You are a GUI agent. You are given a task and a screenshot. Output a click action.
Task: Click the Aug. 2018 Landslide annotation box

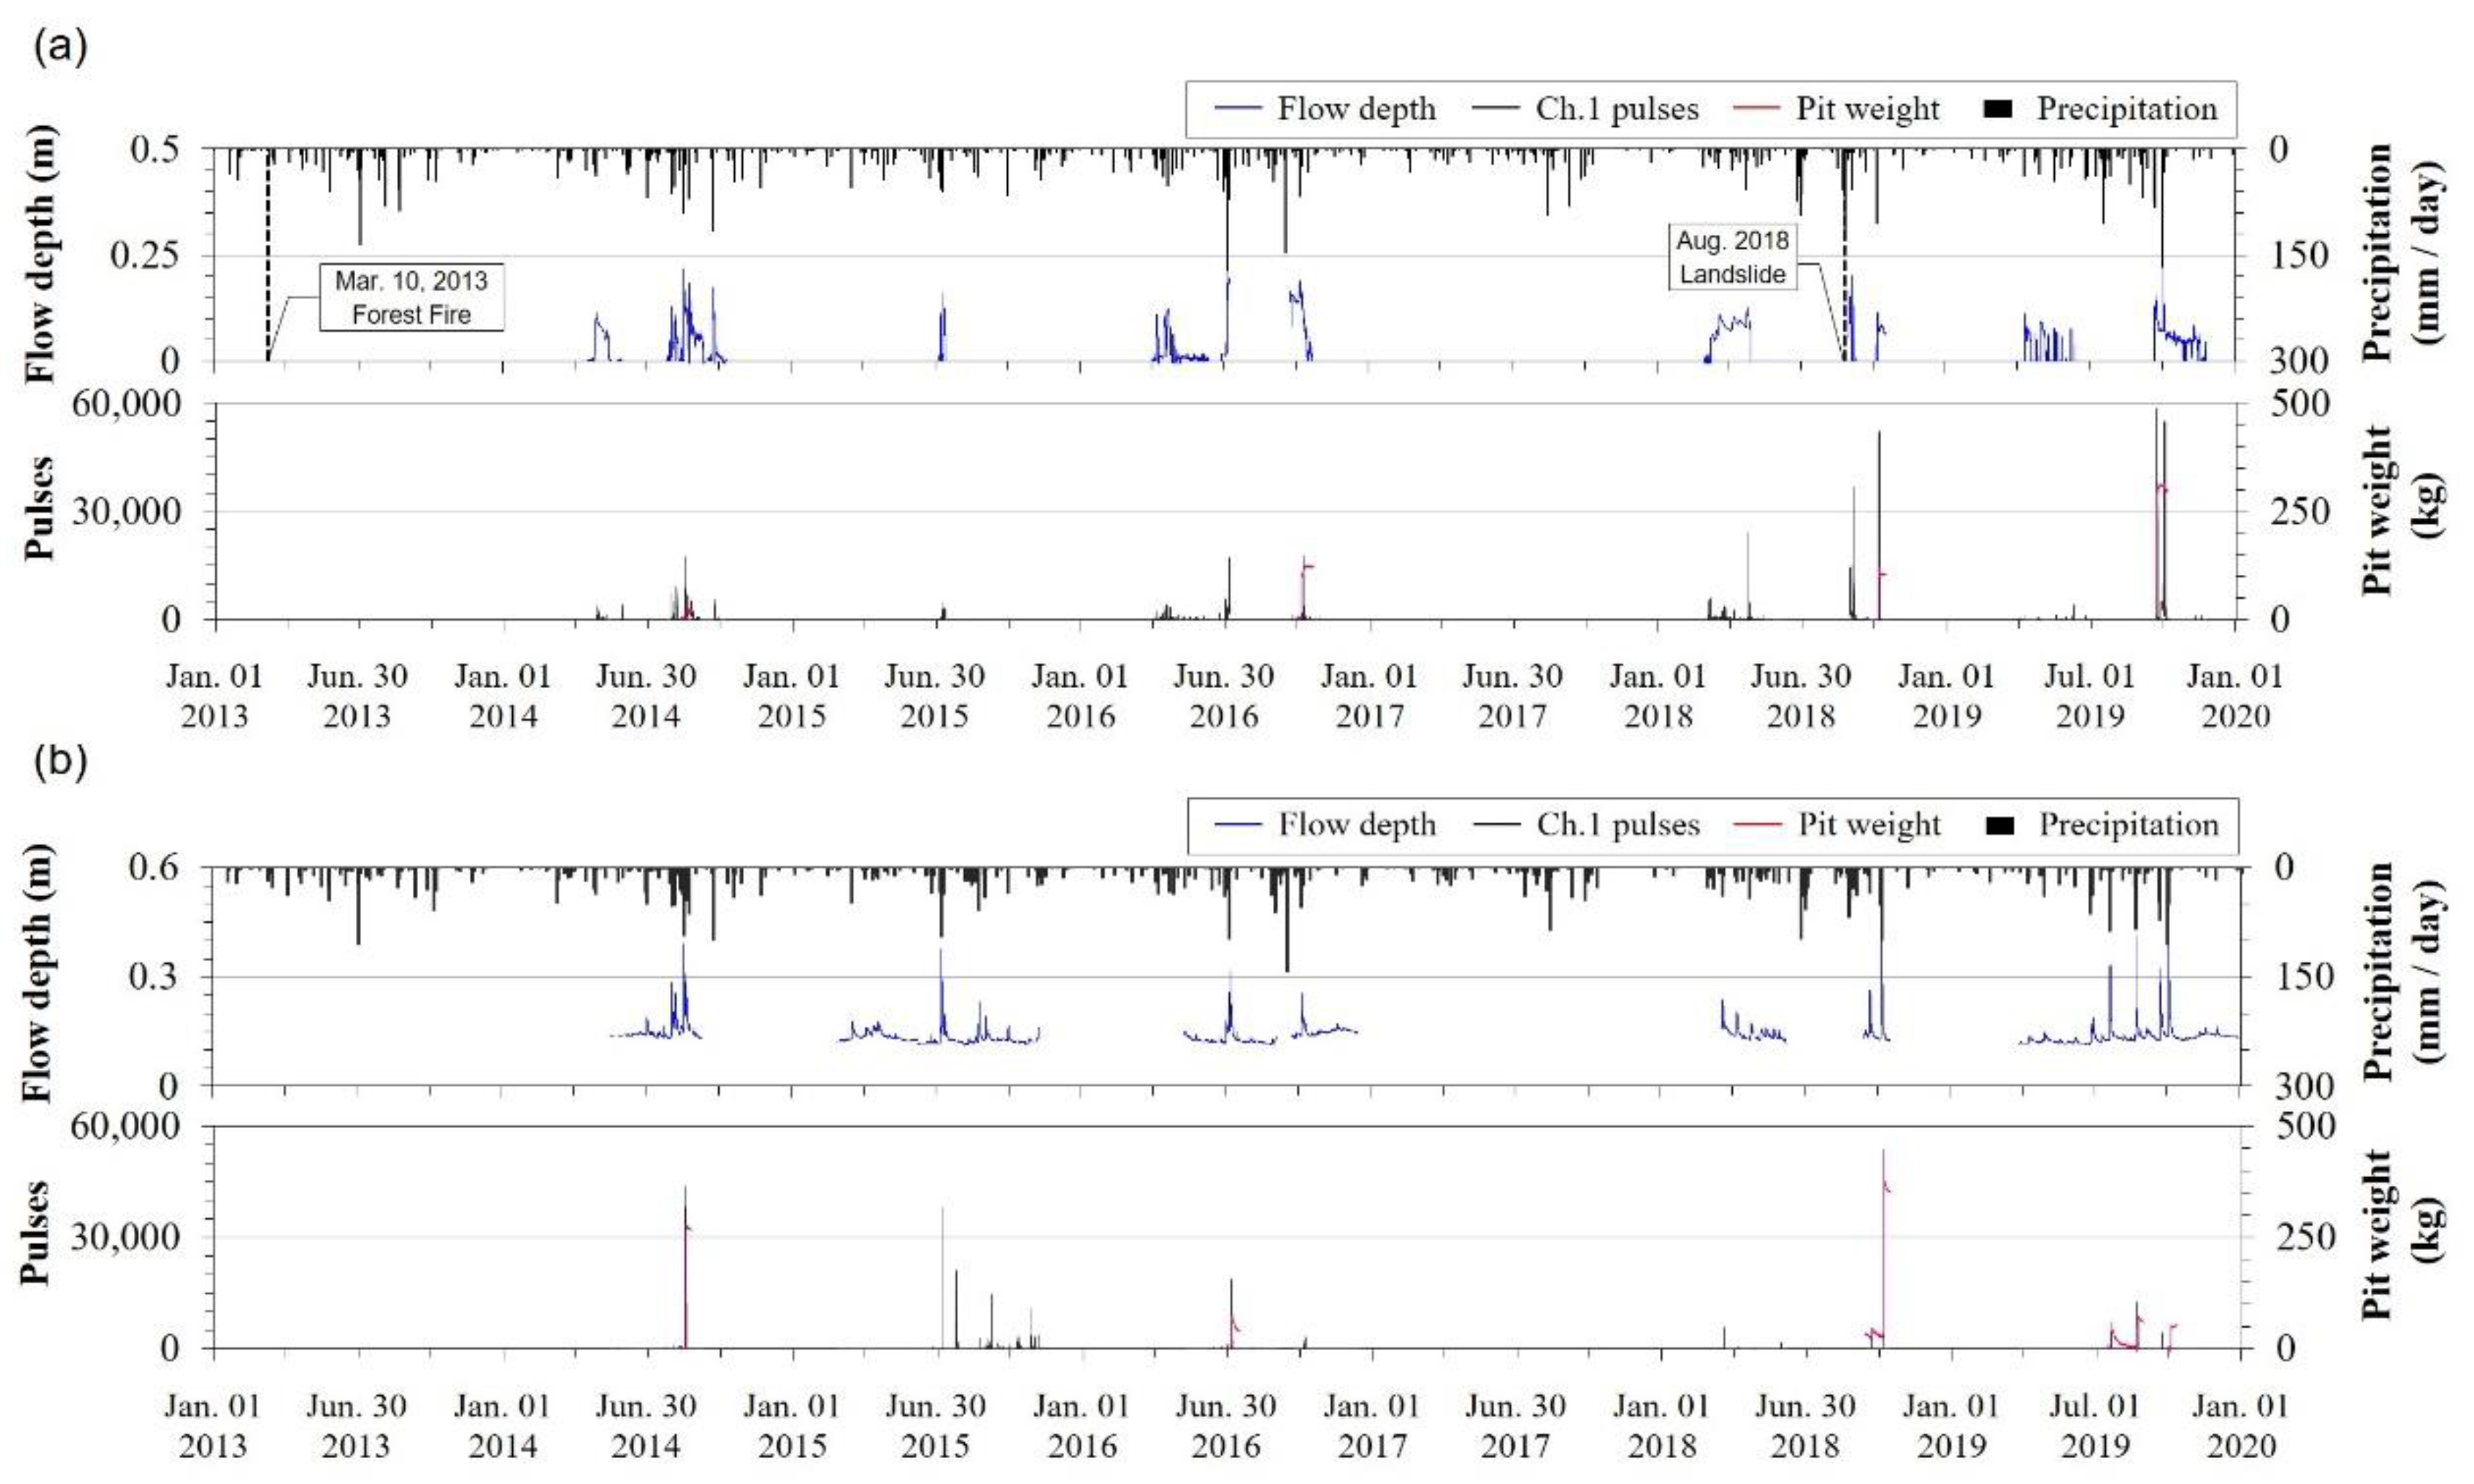pos(1731,257)
